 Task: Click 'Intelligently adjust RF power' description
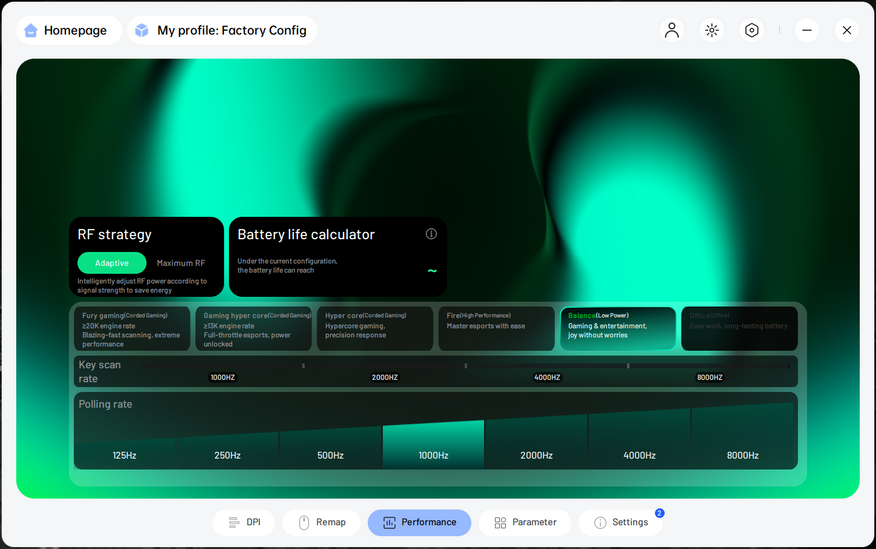tap(142, 285)
